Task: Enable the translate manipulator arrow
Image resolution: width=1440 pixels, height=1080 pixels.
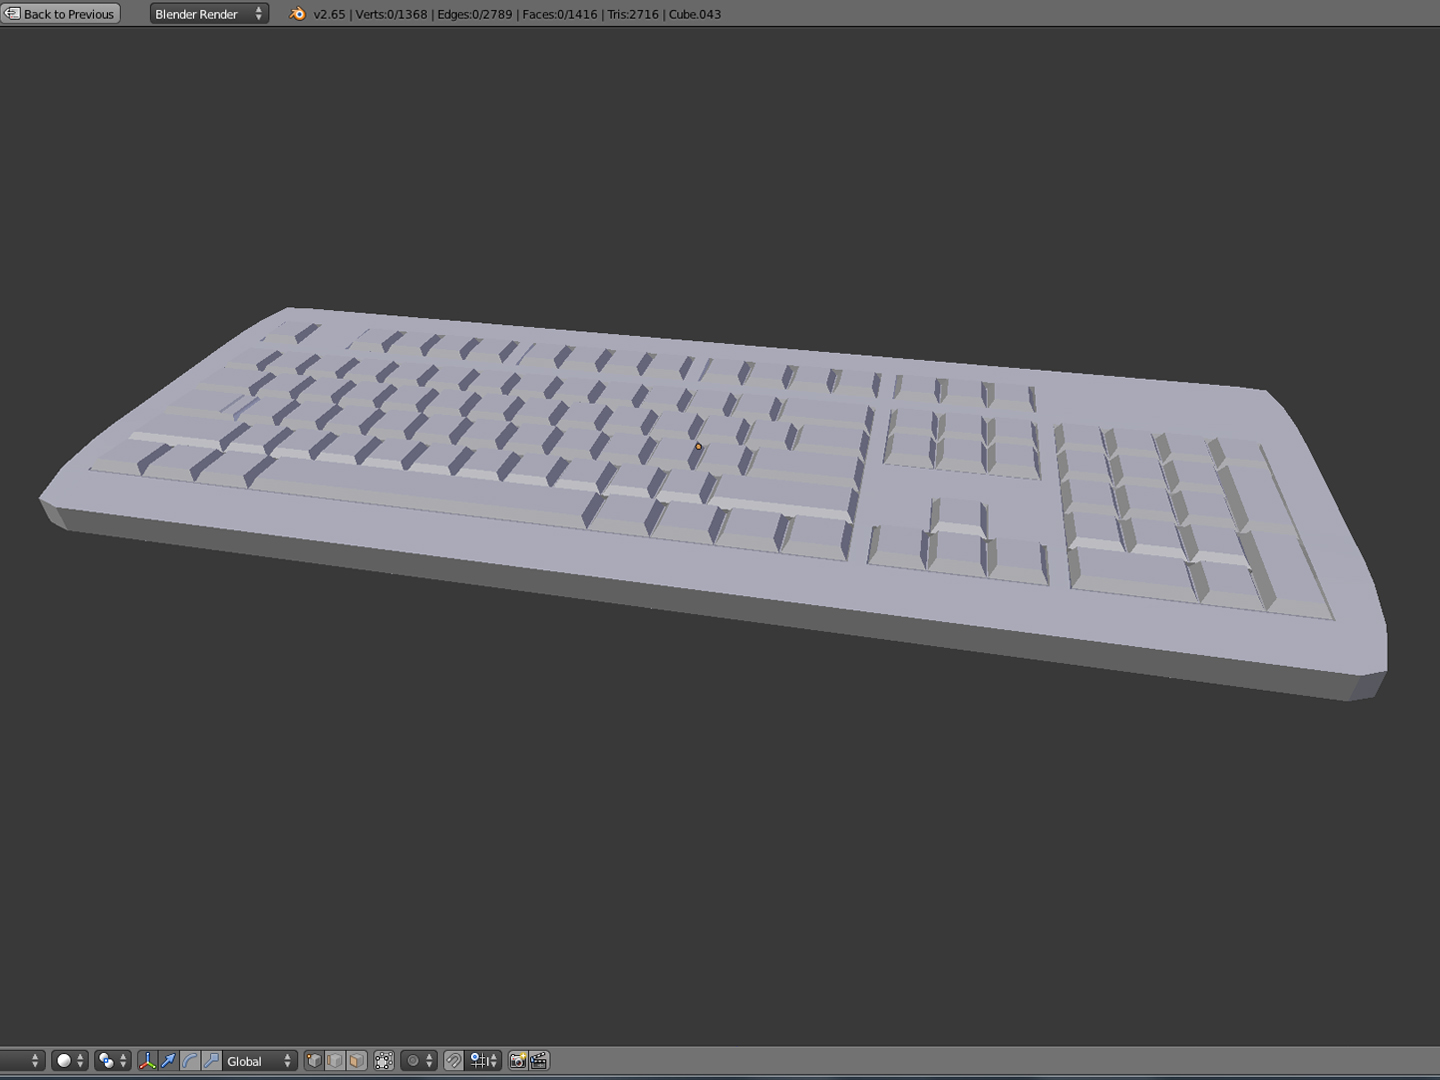Action: [x=168, y=1061]
